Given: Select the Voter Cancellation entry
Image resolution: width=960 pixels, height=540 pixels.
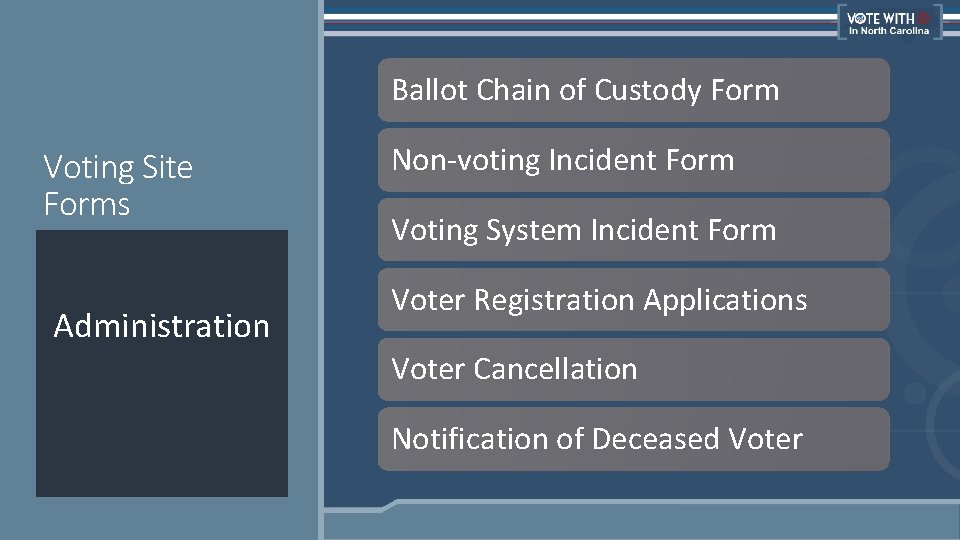Looking at the screenshot, I should [x=633, y=369].
